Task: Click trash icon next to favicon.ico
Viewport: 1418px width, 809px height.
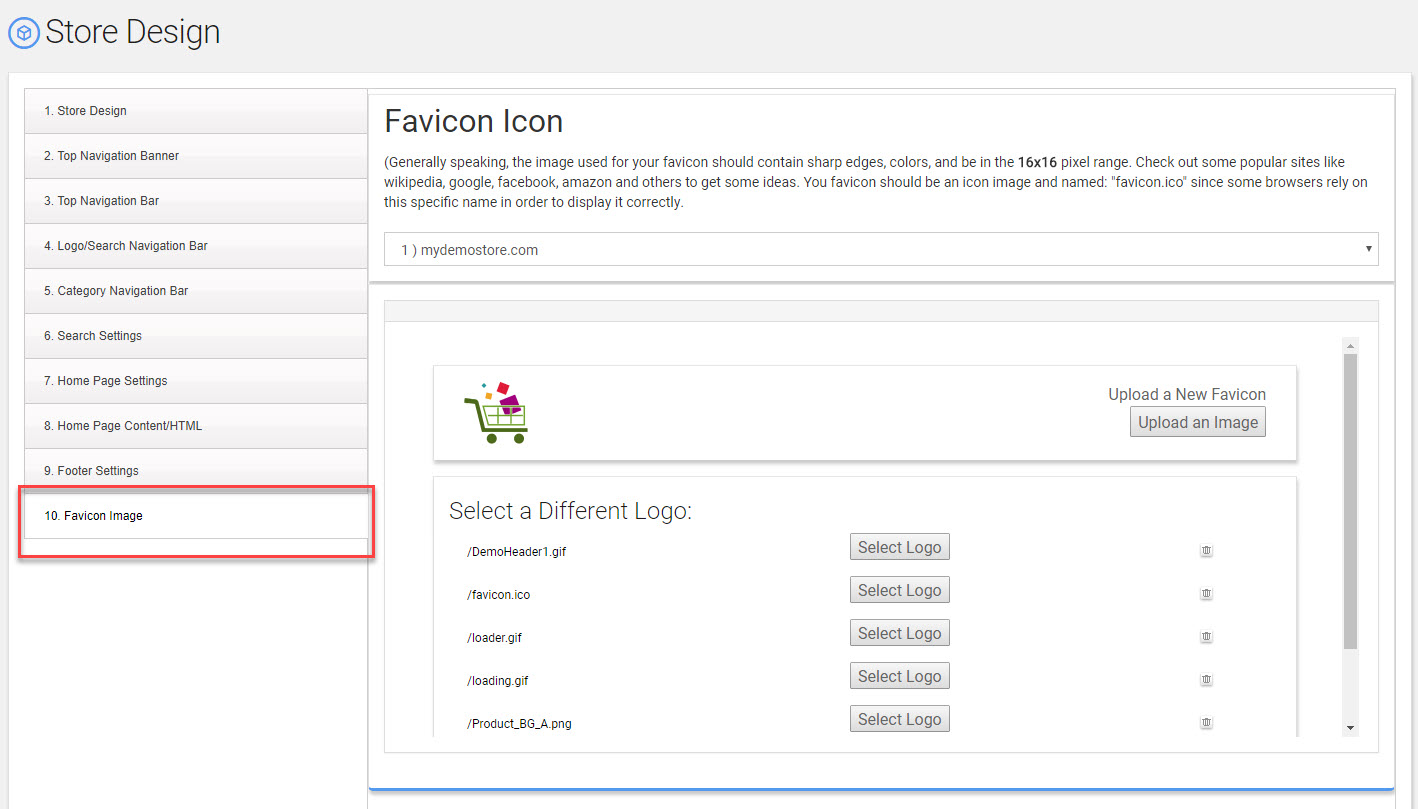Action: (1206, 593)
